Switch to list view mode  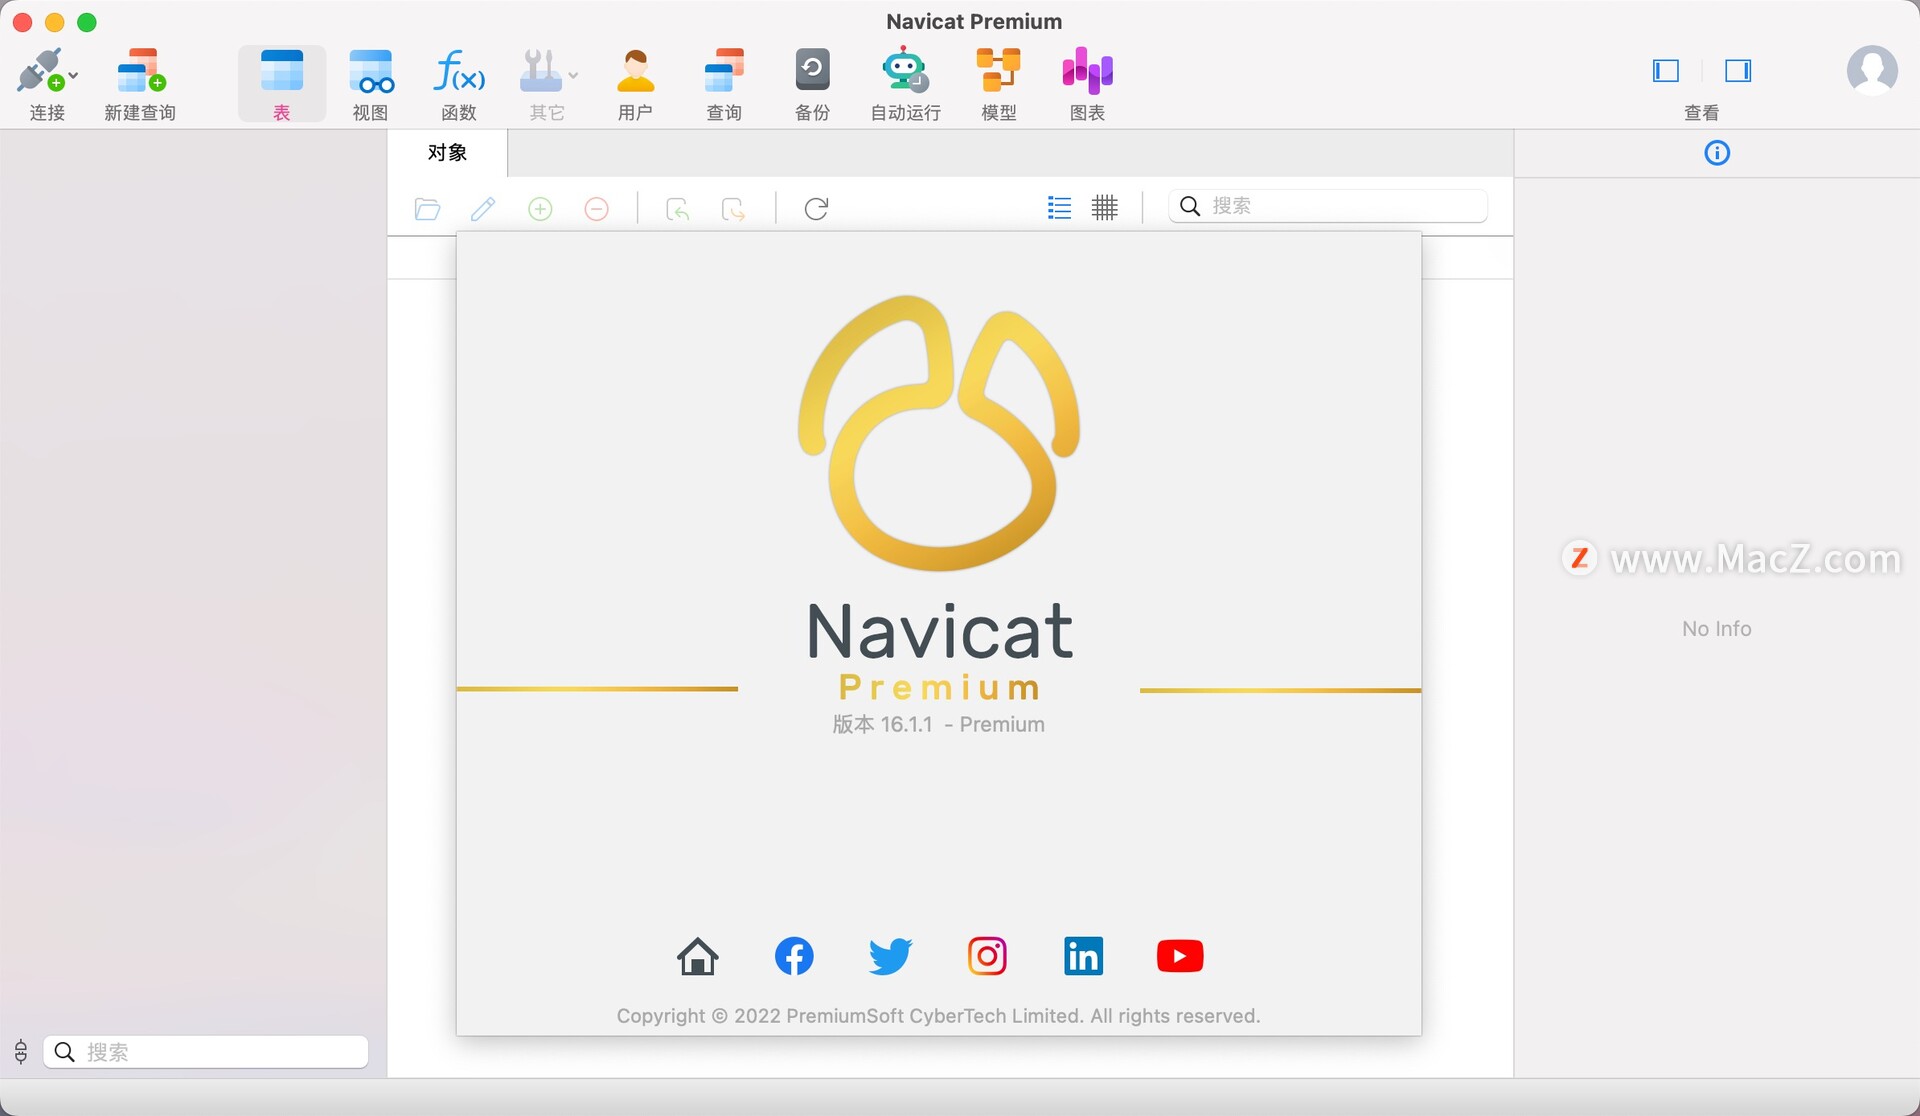coord(1059,208)
